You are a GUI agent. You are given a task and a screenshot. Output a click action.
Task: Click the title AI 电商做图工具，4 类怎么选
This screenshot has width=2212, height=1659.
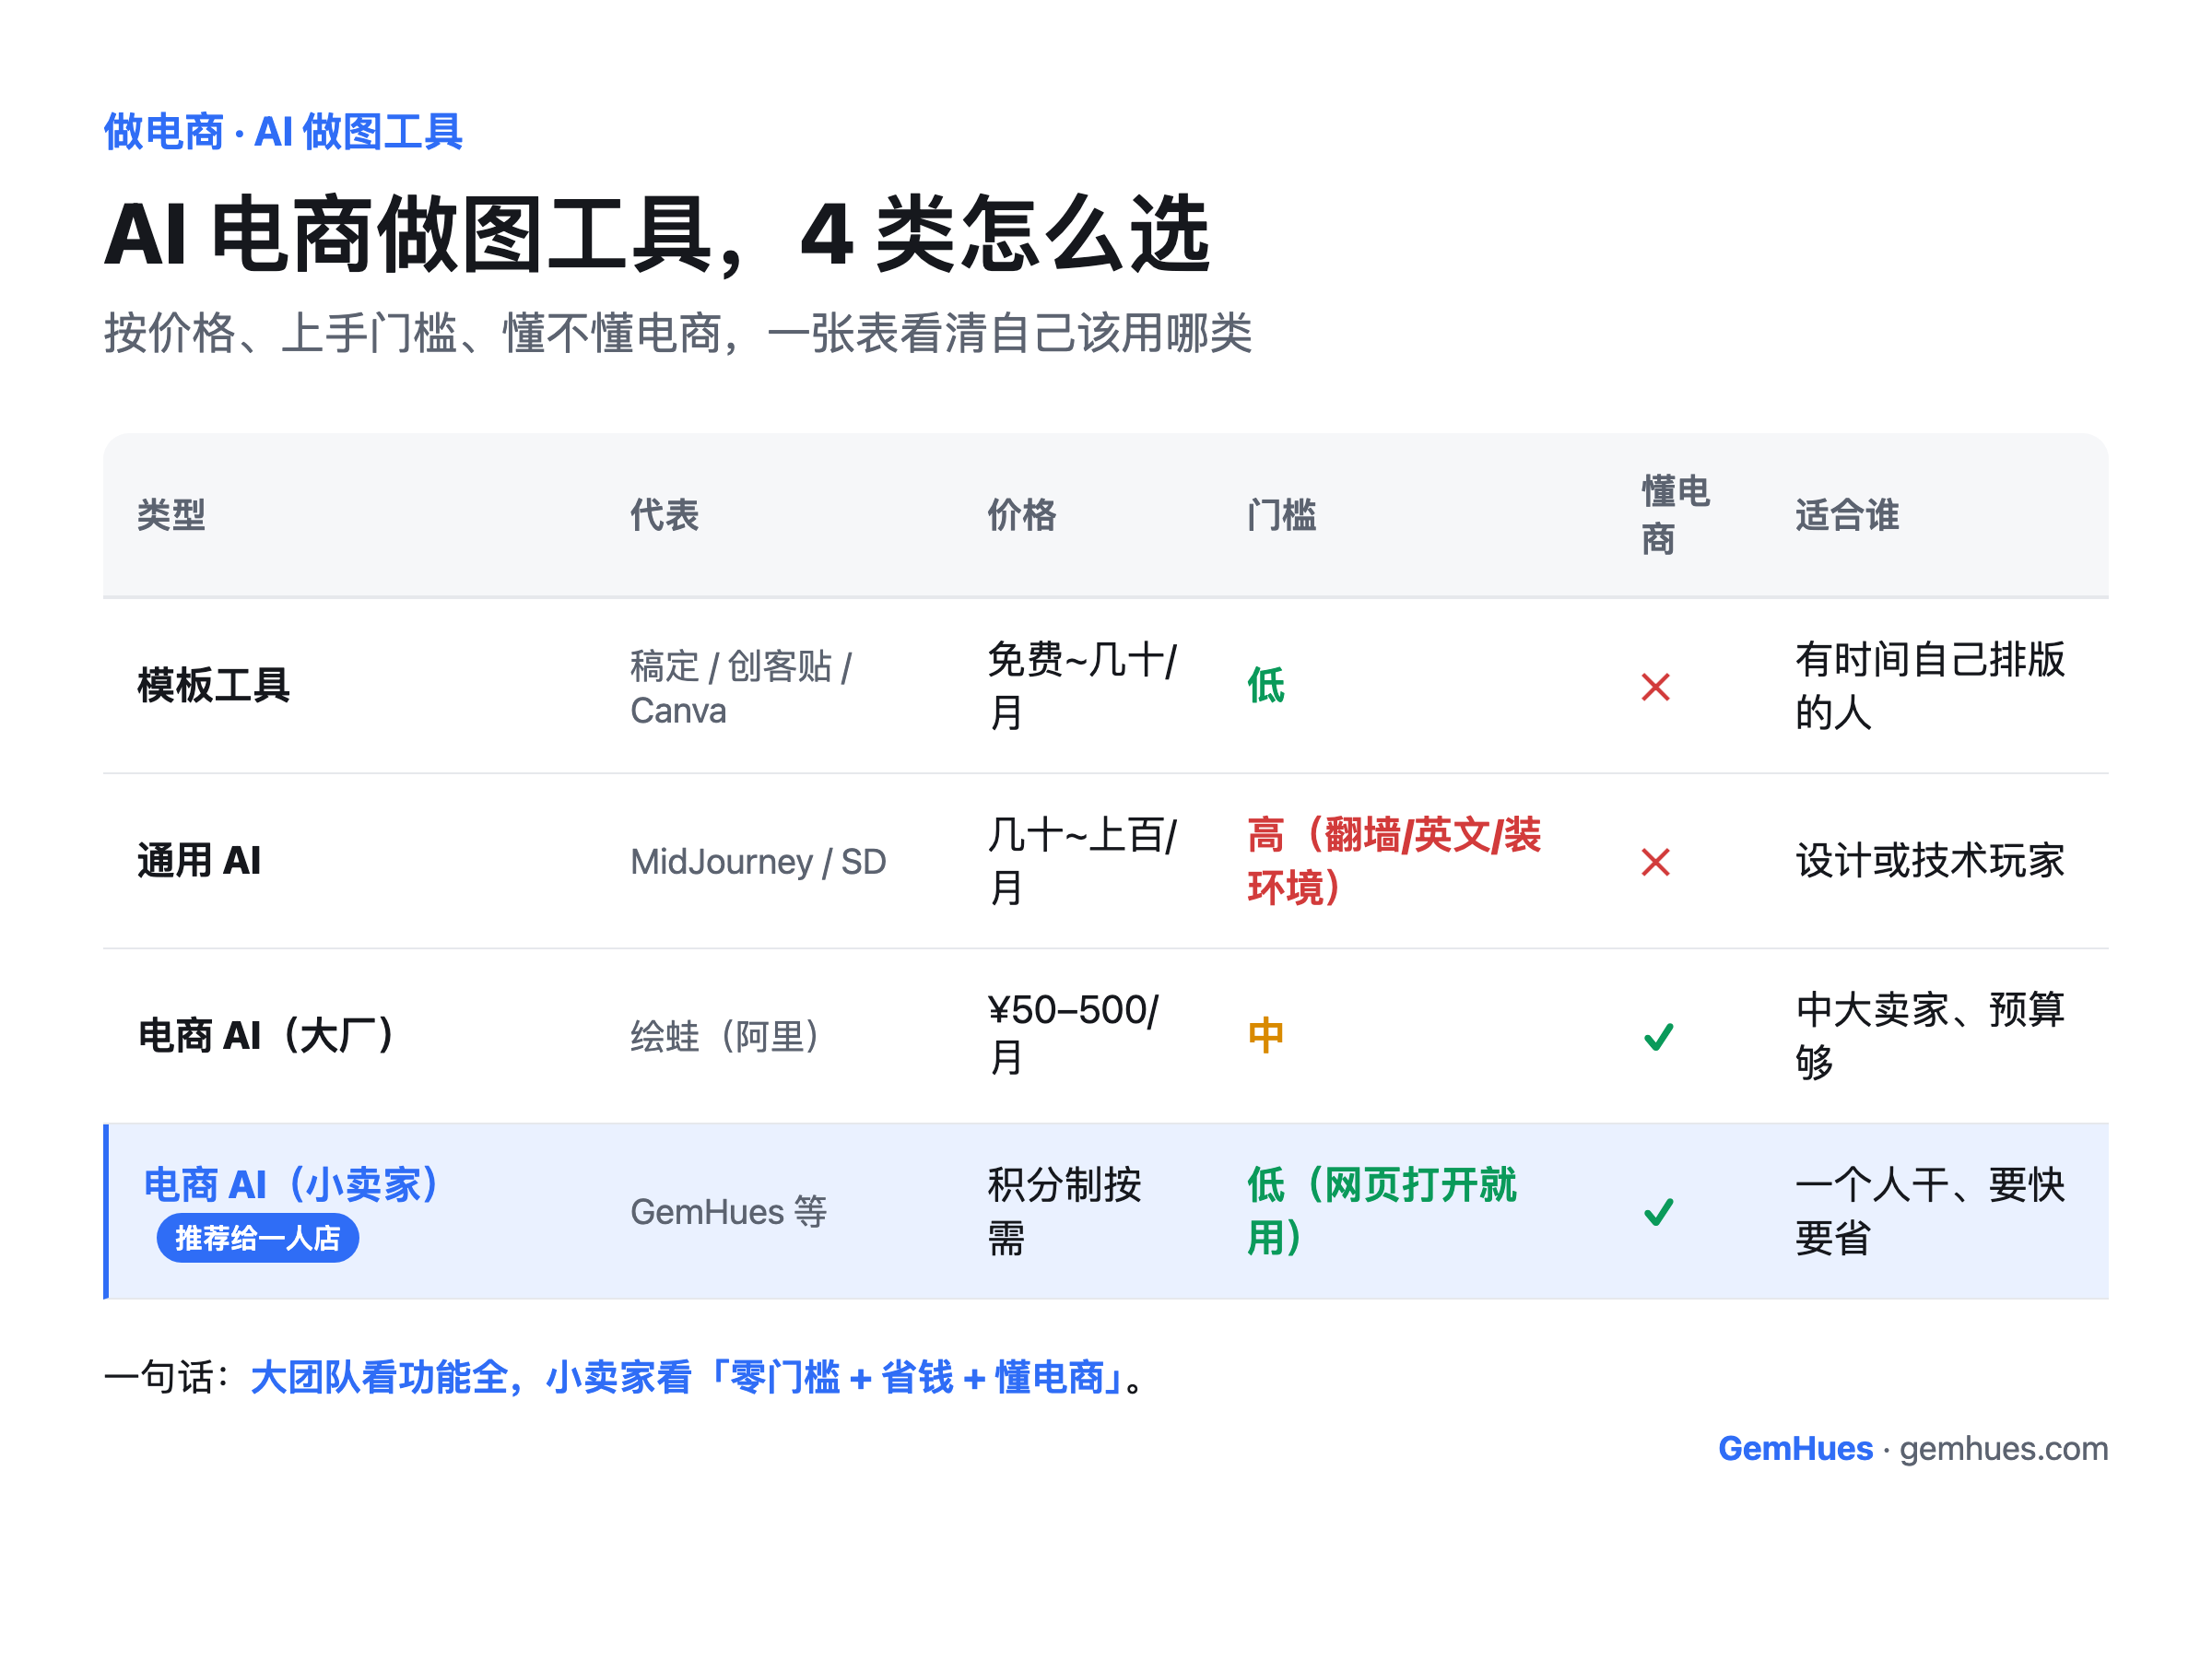[657, 236]
